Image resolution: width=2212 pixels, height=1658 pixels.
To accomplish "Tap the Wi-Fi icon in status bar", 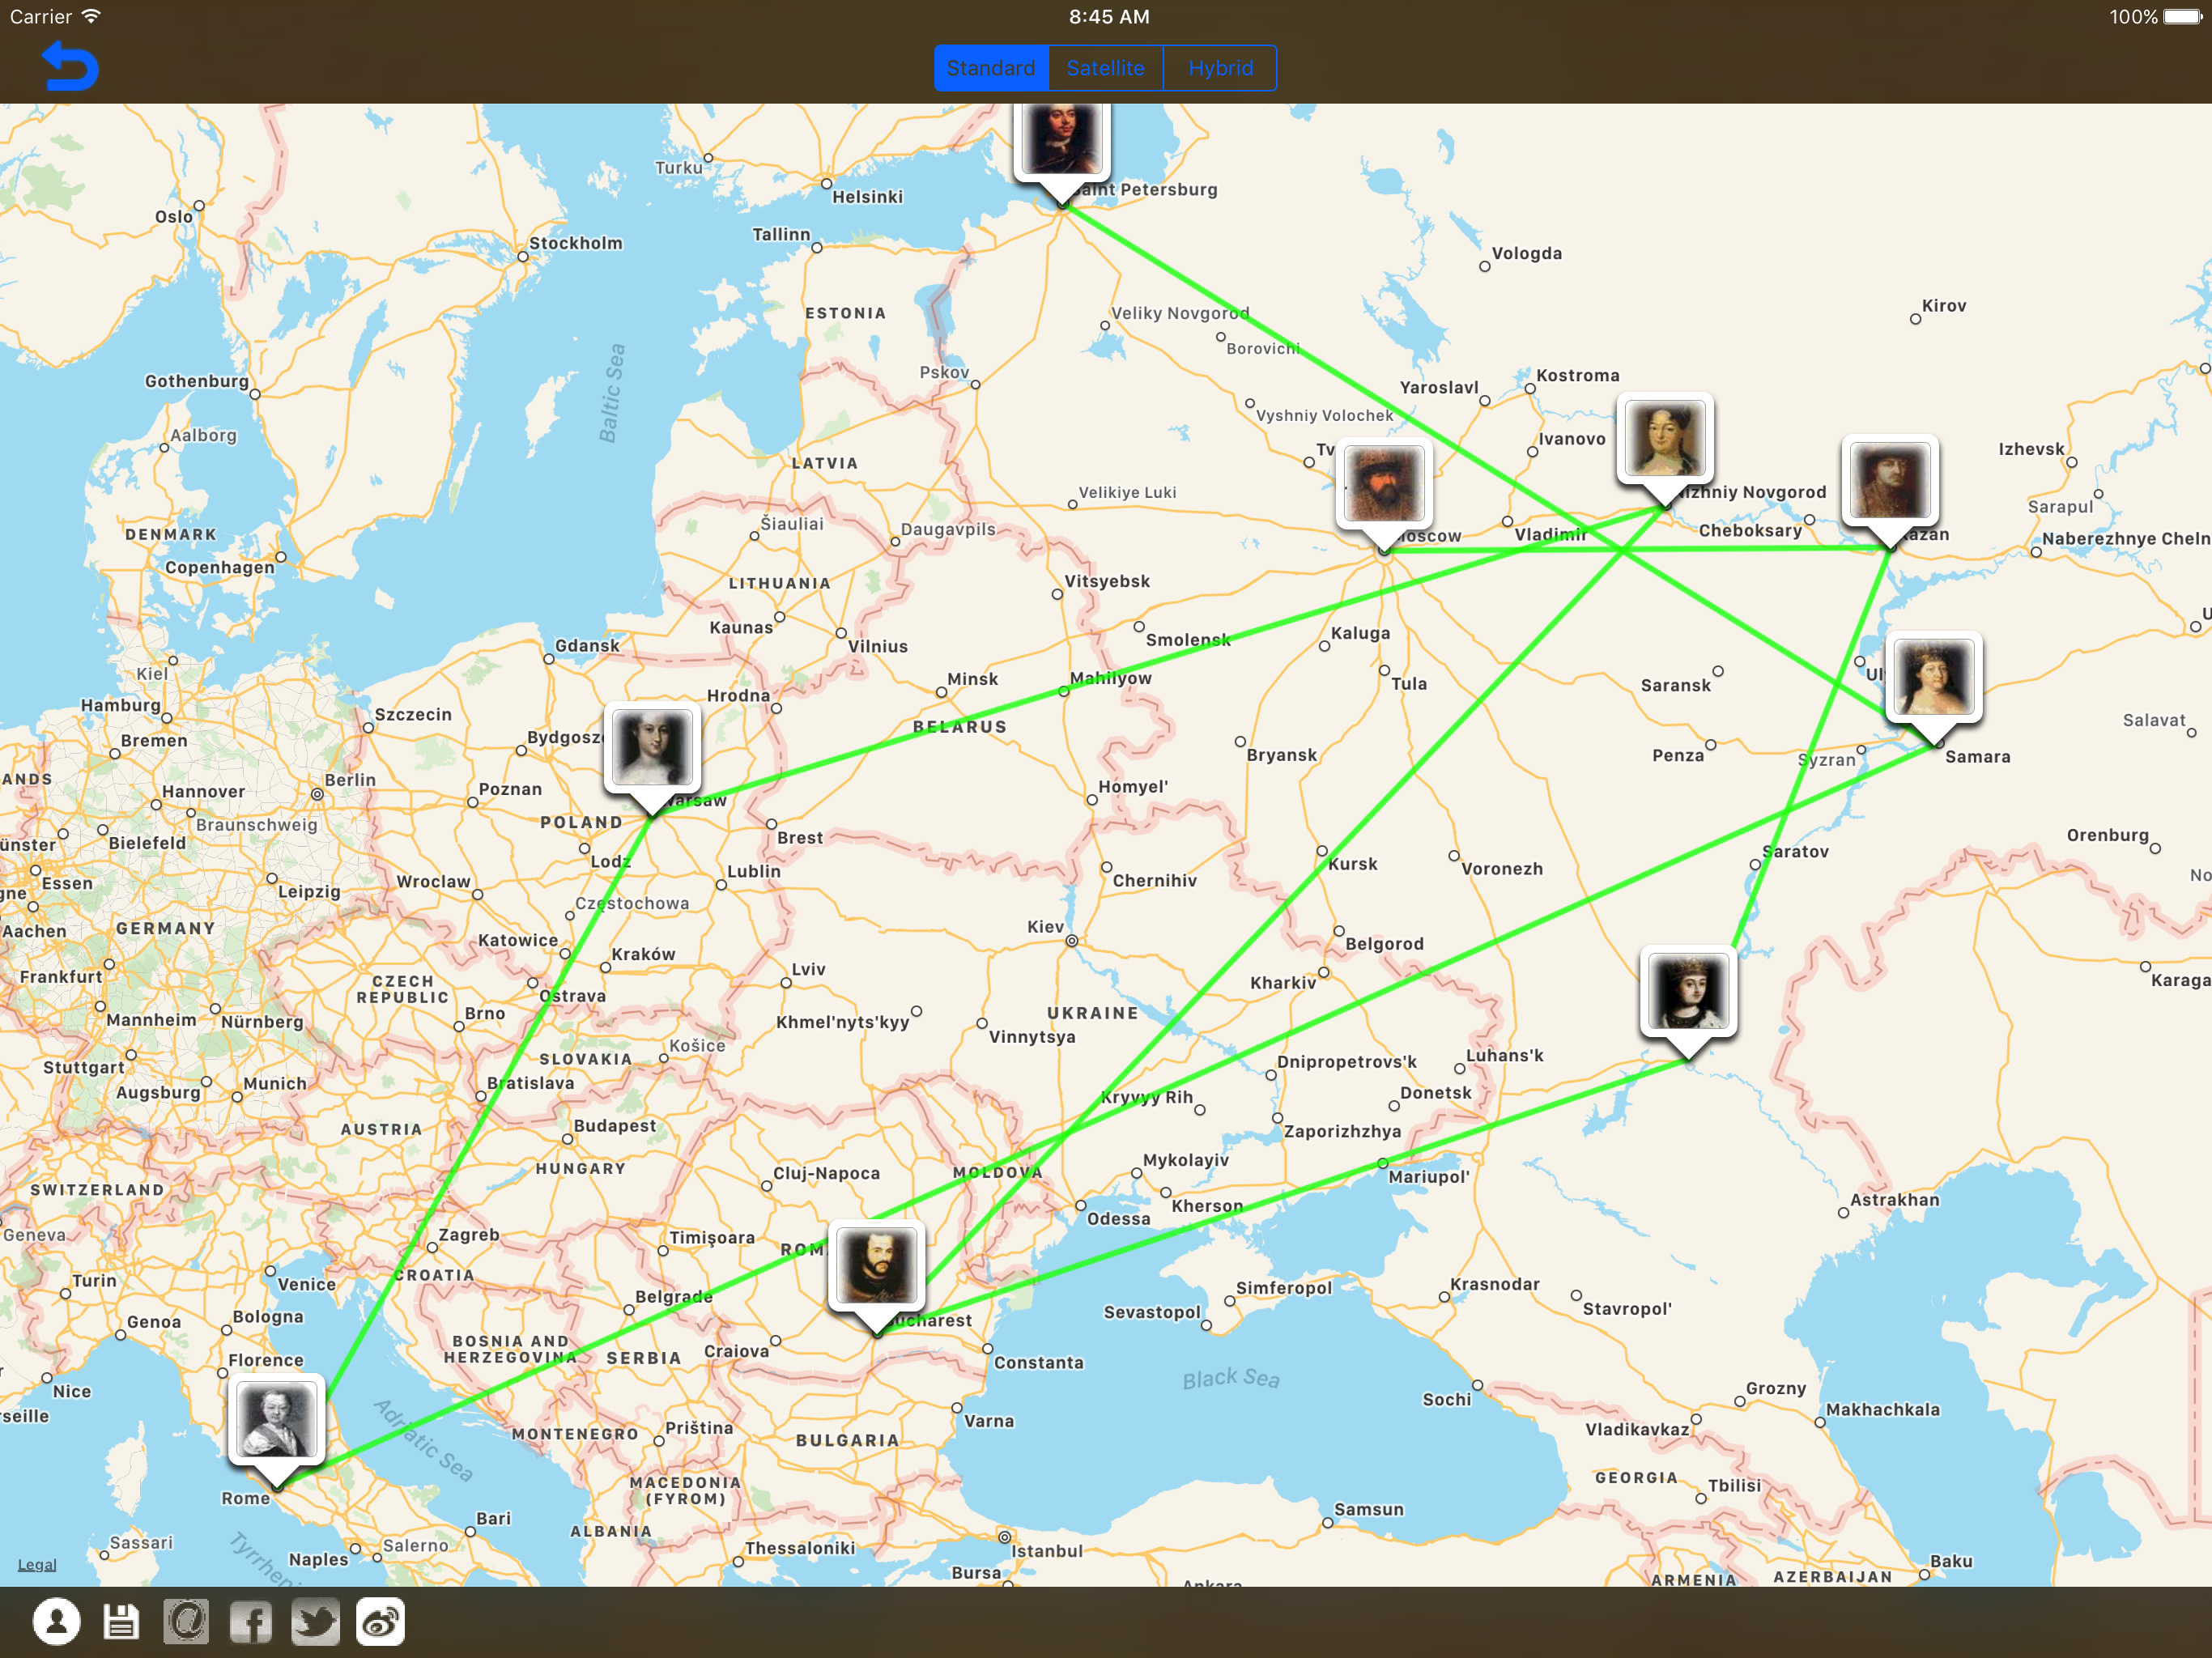I will 90,16.
